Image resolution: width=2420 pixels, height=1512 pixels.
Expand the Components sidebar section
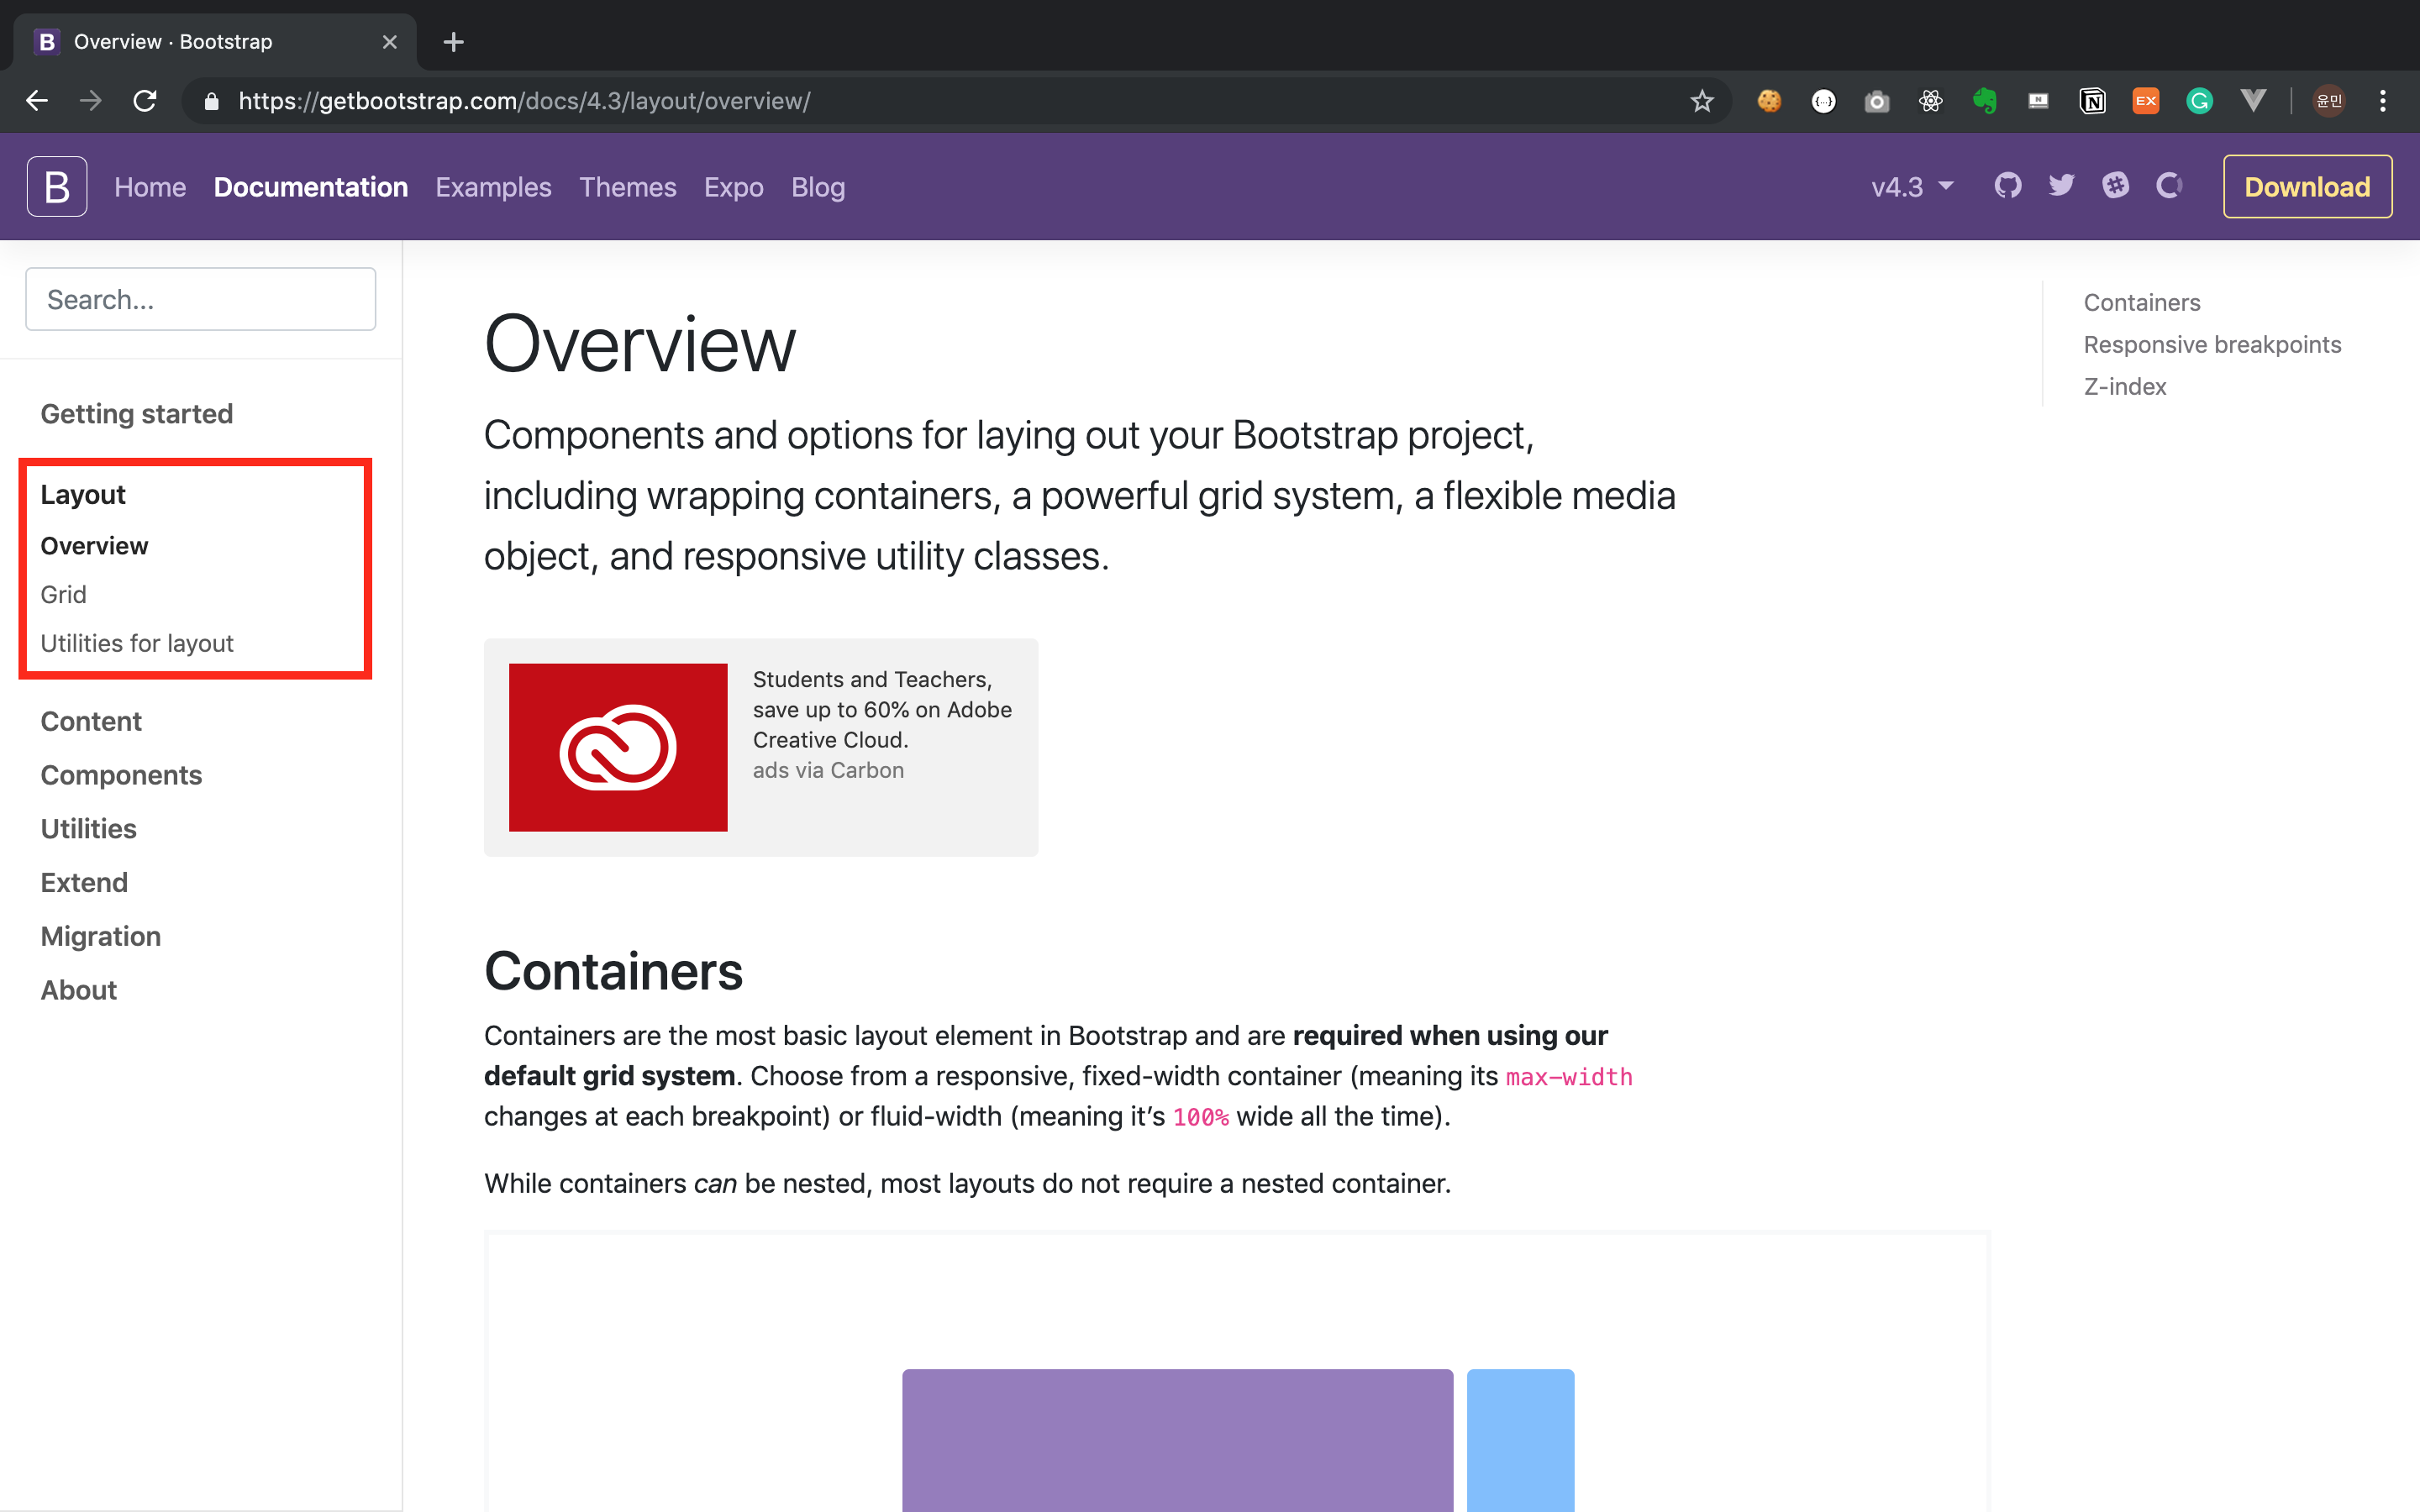(121, 775)
